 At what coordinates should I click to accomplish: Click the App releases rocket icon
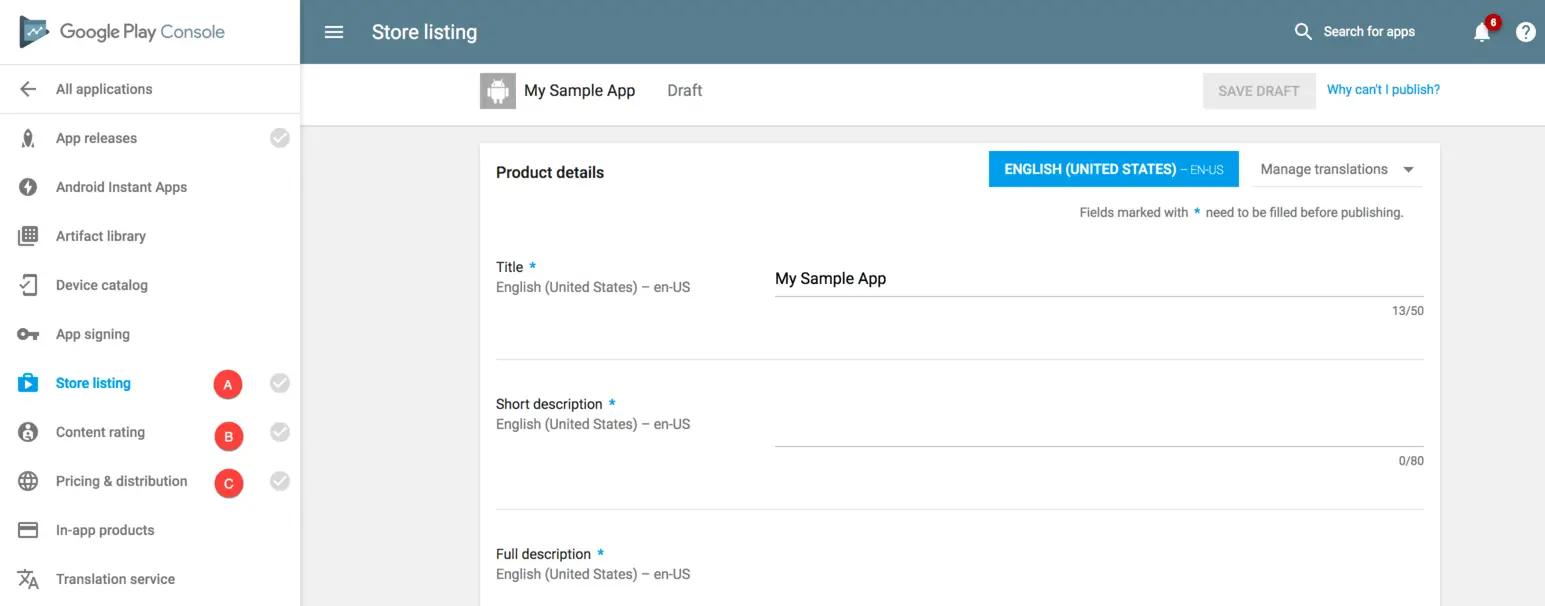tap(28, 139)
